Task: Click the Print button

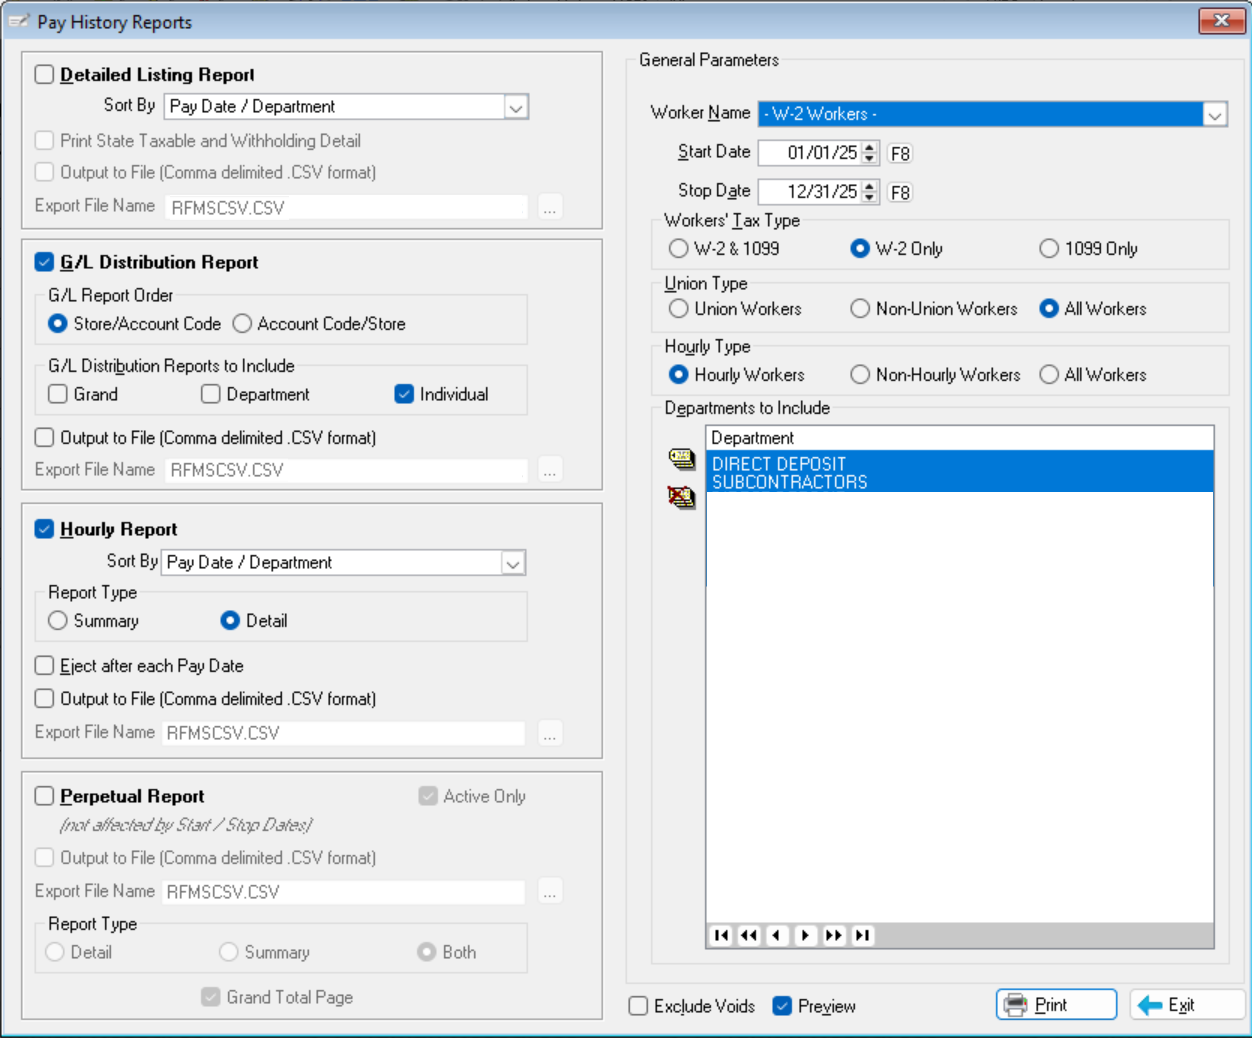Action: coord(1056,1005)
